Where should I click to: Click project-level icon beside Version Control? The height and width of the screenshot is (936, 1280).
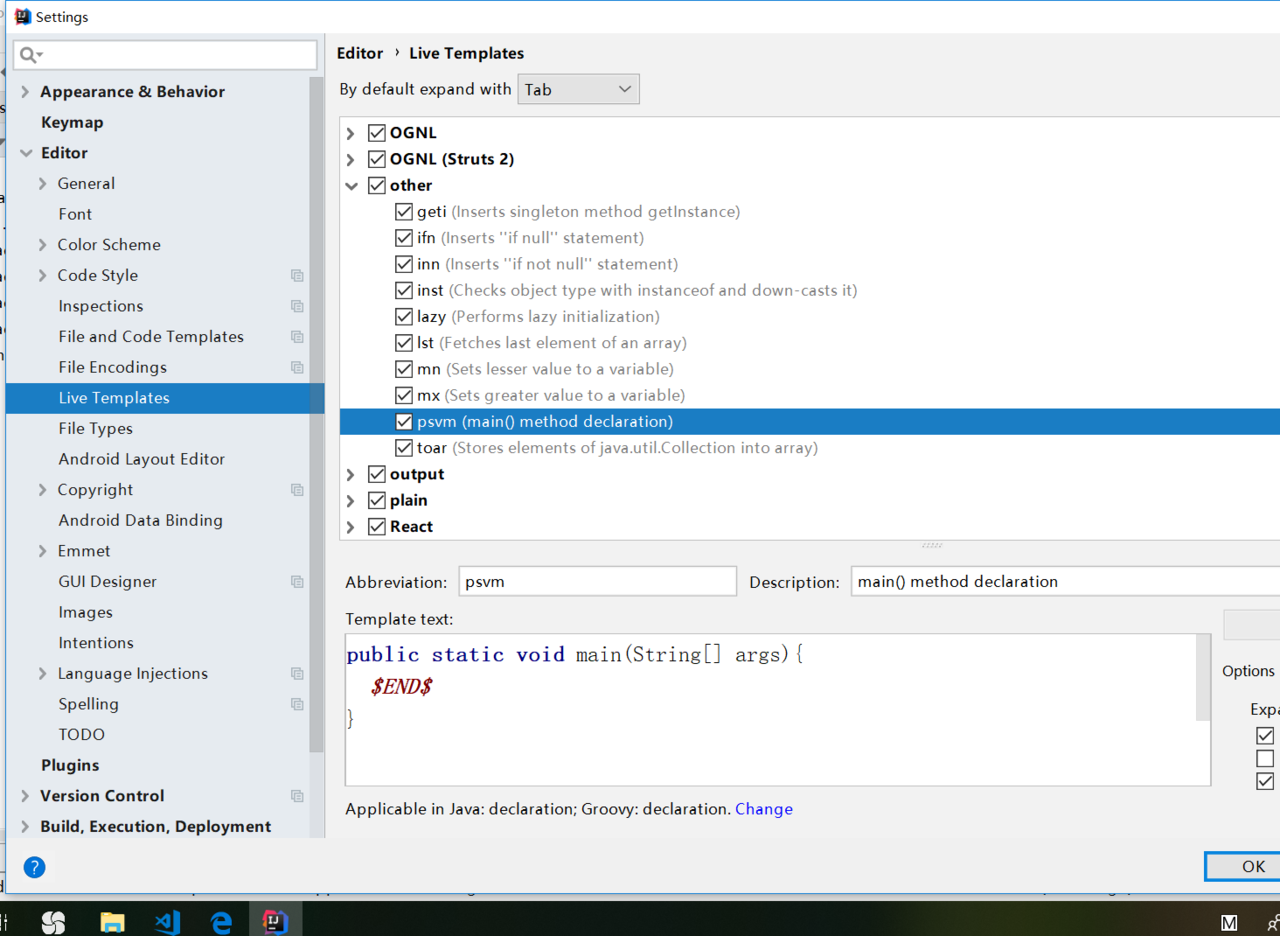(x=297, y=796)
